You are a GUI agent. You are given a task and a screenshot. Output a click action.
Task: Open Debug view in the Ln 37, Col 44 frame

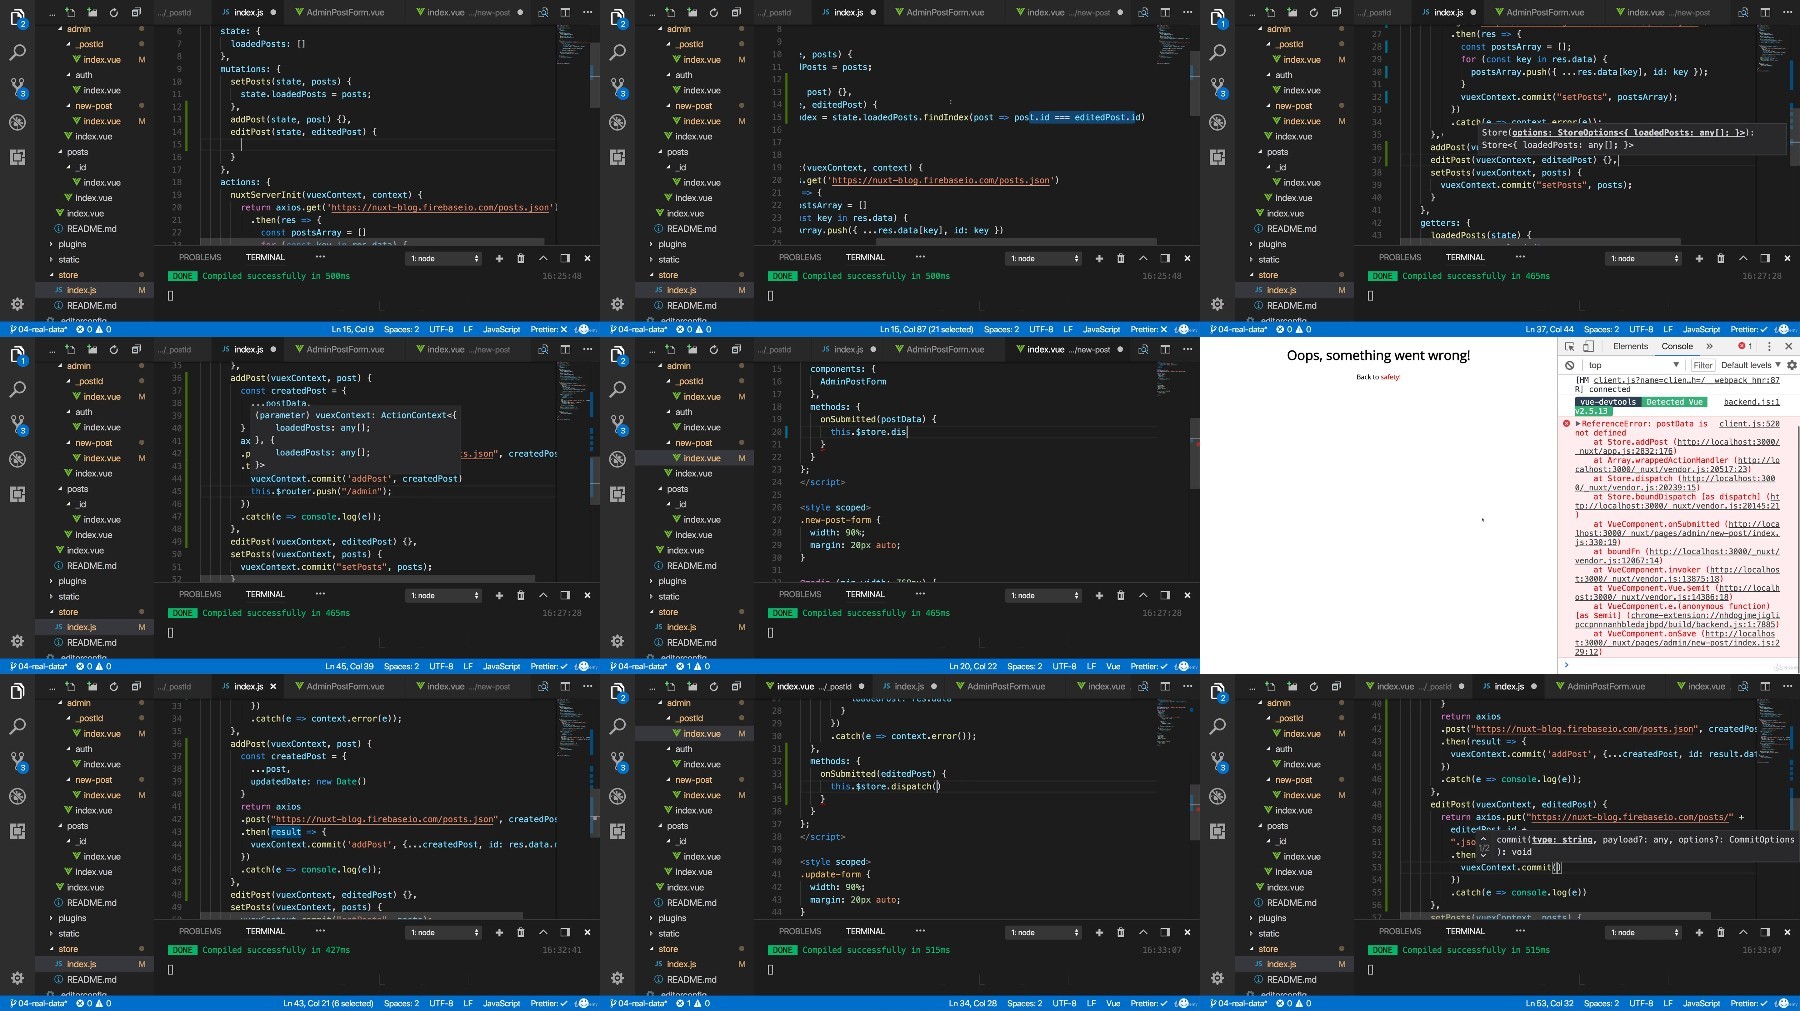pyautogui.click(x=1217, y=122)
